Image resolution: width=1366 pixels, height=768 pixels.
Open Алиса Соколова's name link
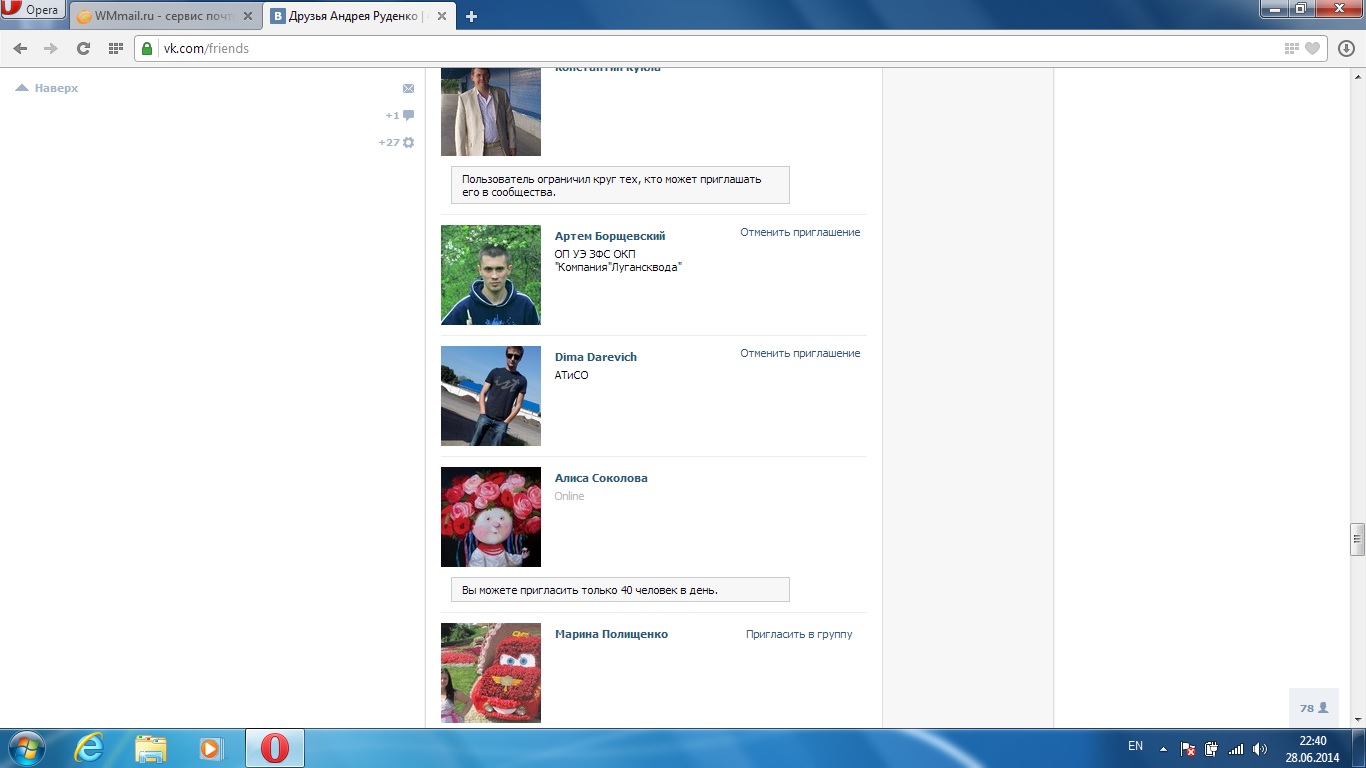(601, 478)
